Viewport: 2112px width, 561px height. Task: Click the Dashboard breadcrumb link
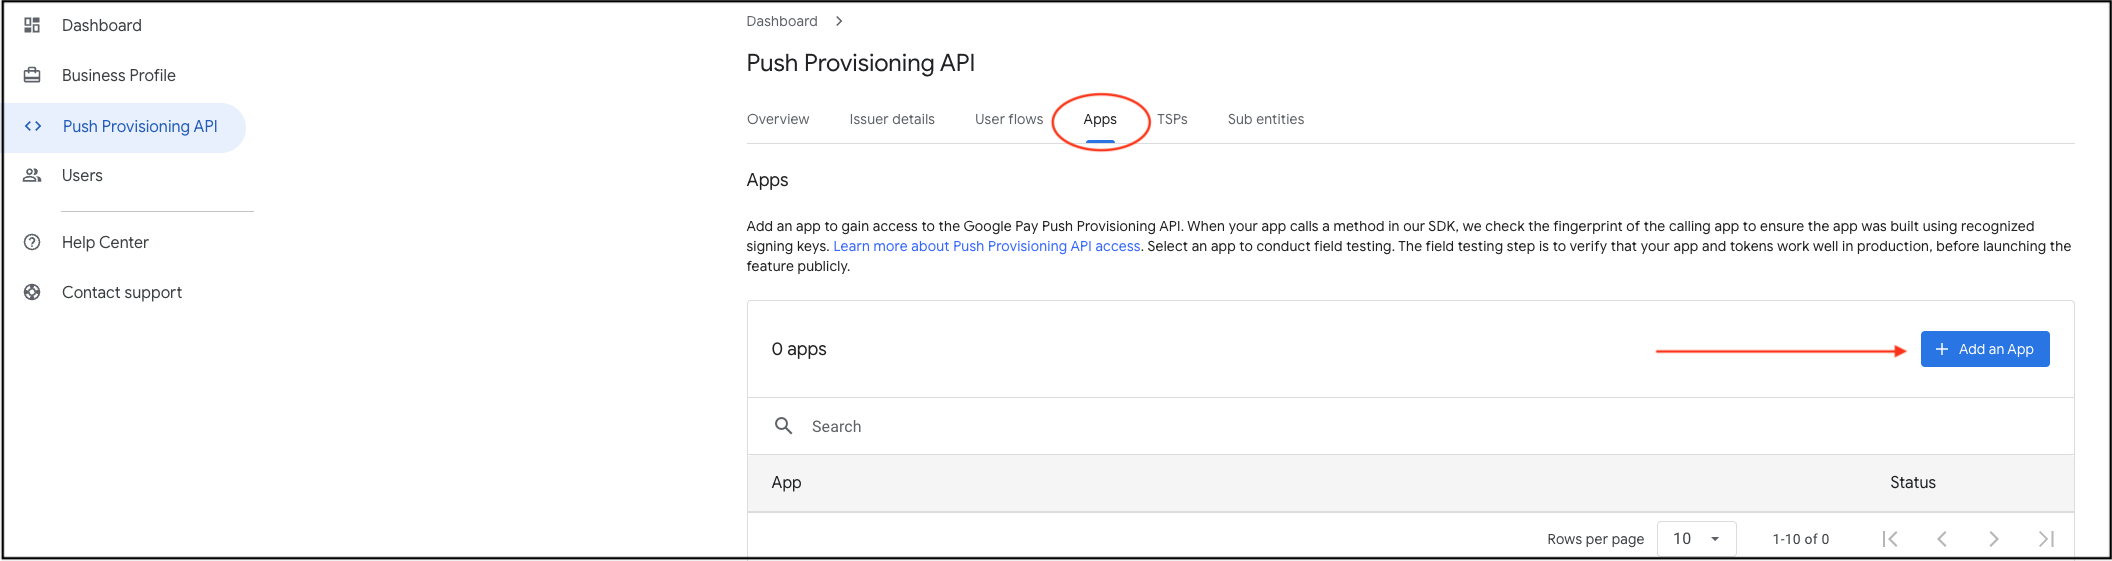coord(782,21)
